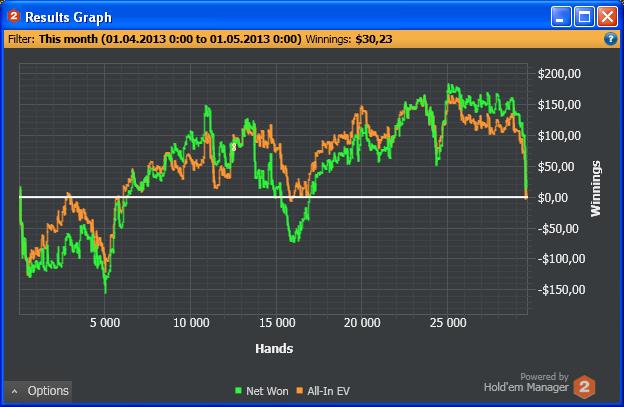Click the green Net Won legend swatch
The image size is (624, 407).
[238, 391]
